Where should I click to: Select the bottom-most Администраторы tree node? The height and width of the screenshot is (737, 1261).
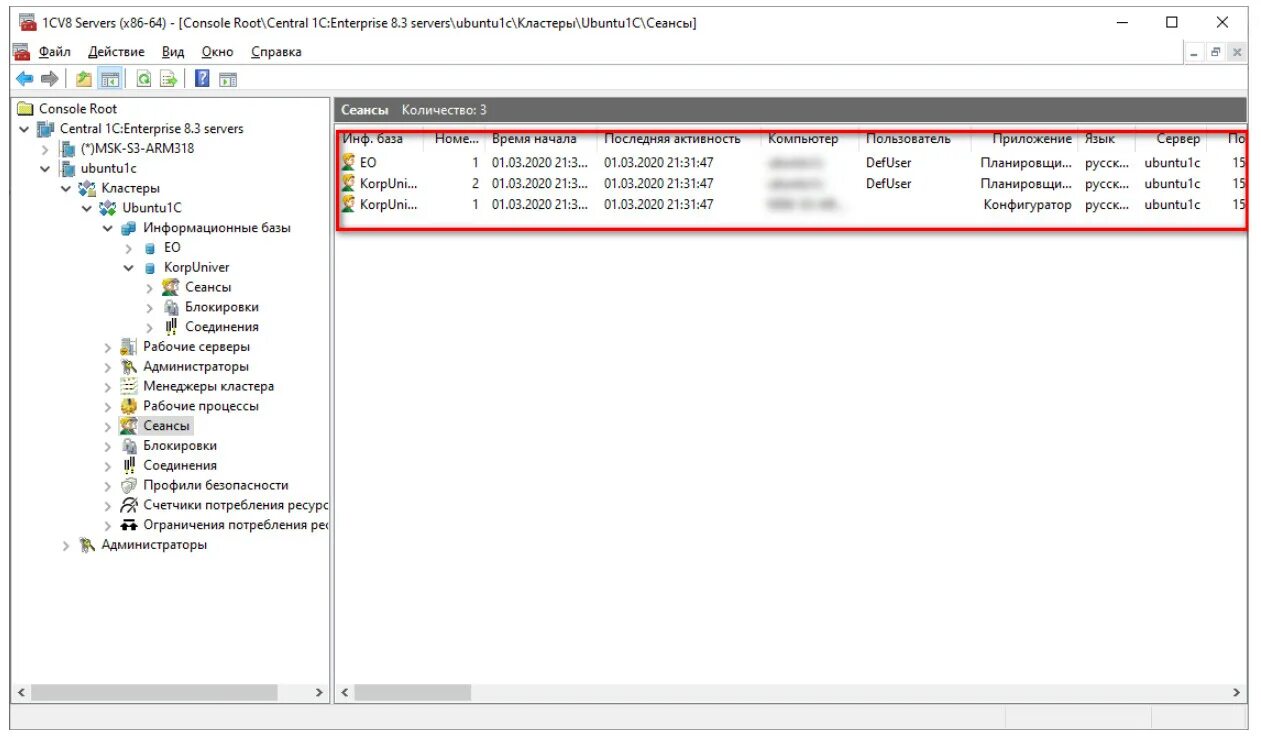pyautogui.click(x=154, y=545)
